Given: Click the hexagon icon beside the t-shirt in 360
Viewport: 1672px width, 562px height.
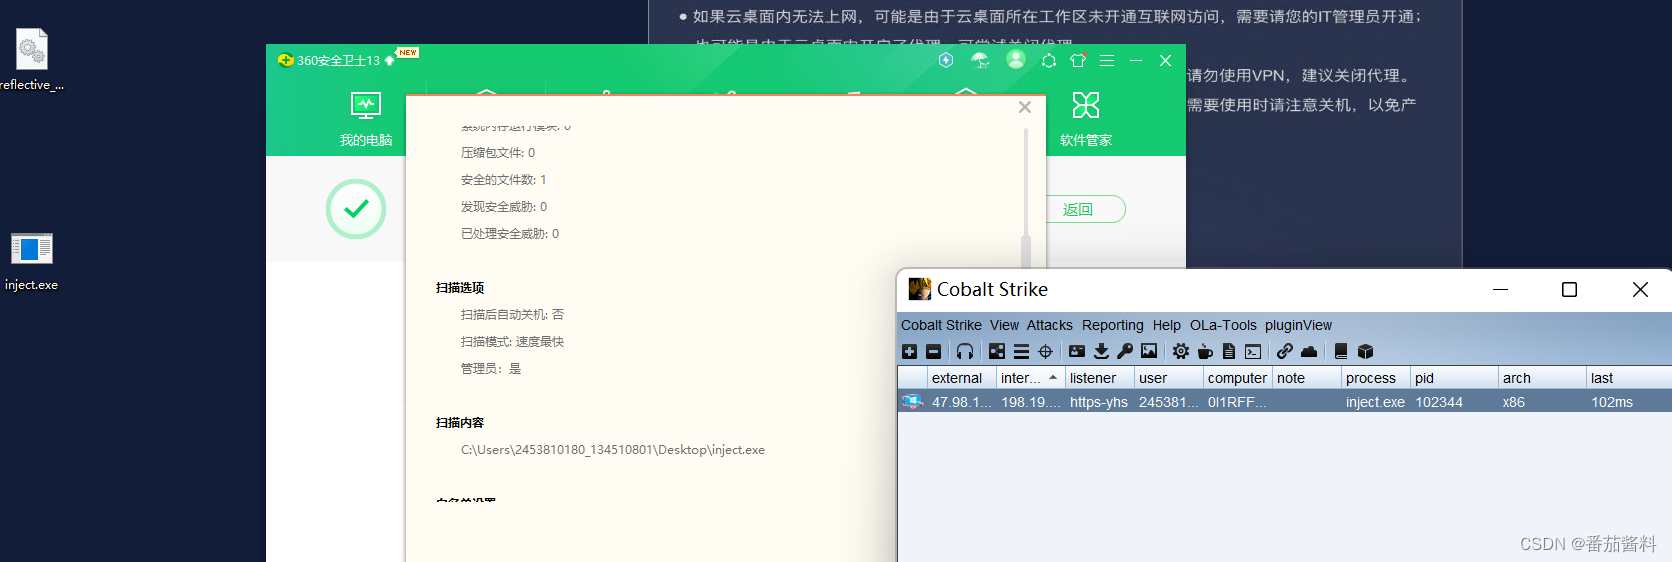Looking at the screenshot, I should (x=1049, y=60).
